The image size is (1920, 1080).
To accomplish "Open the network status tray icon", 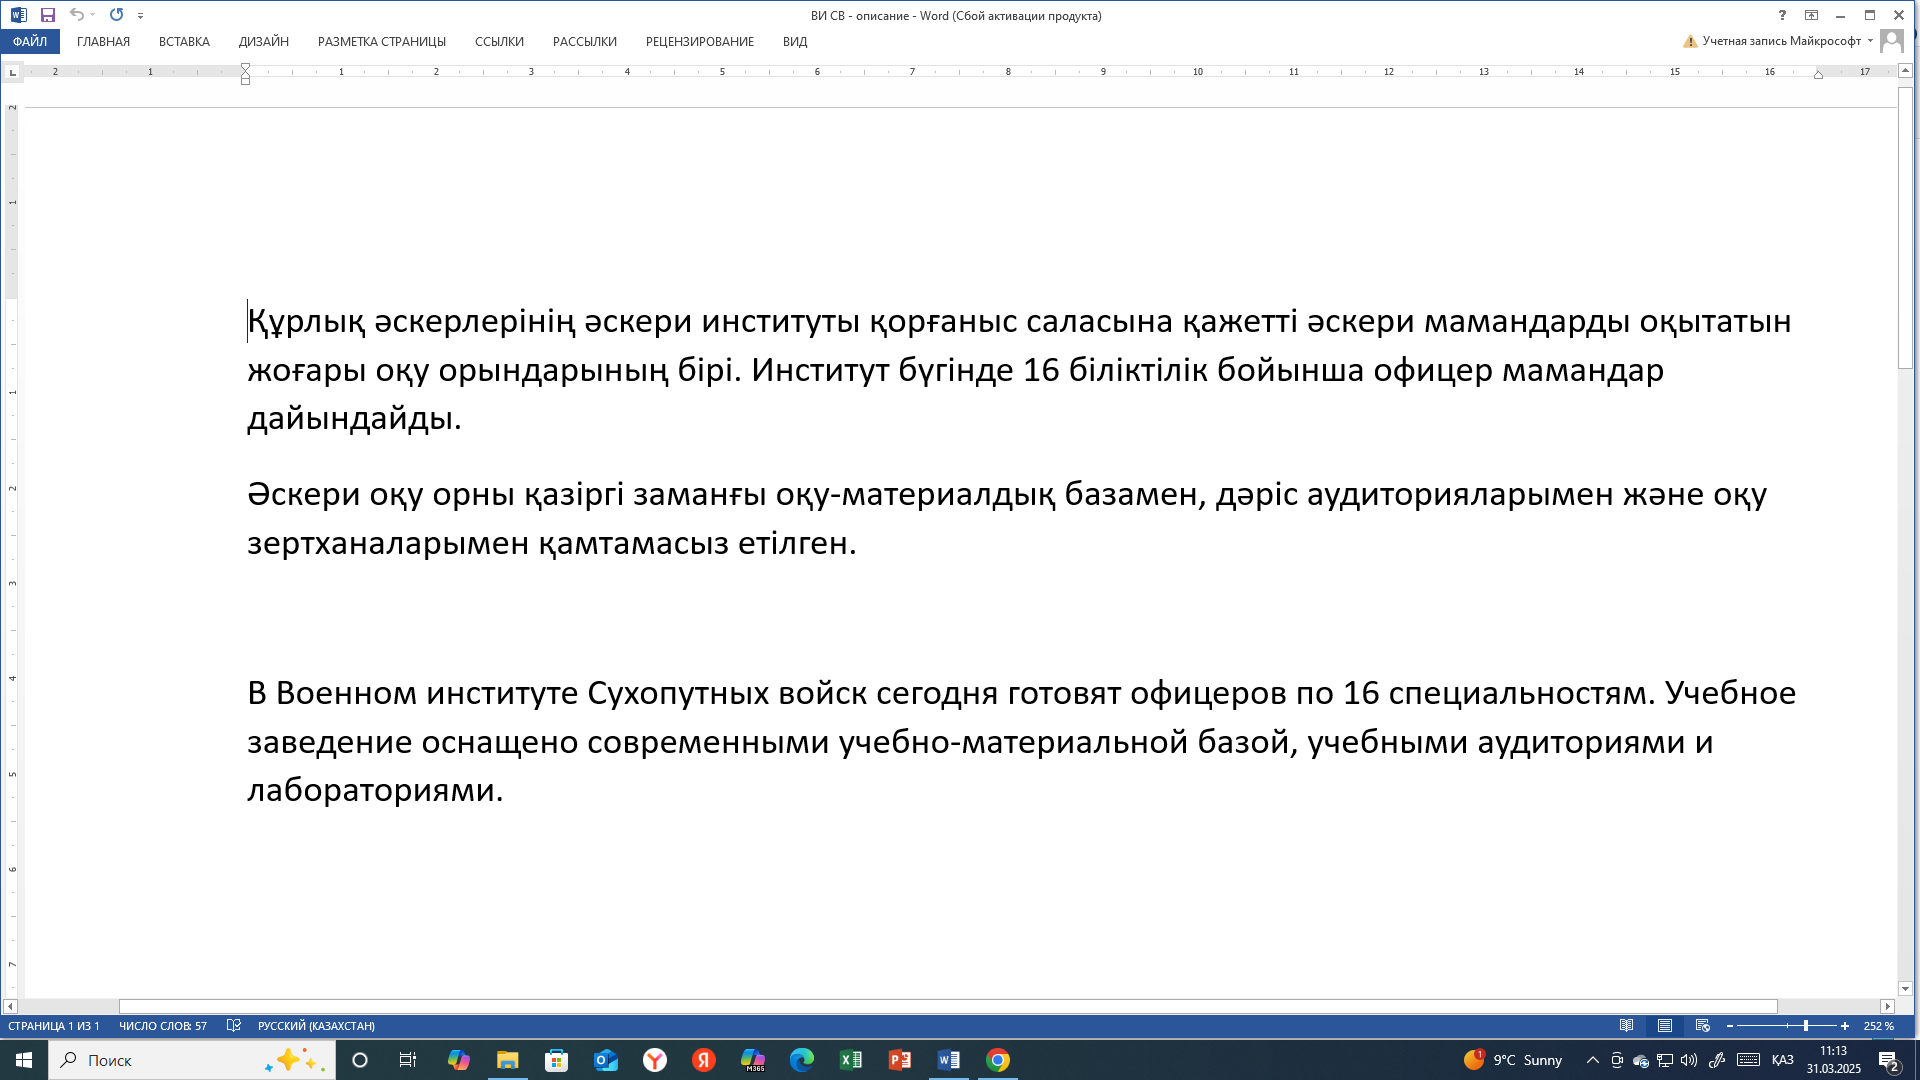I will click(1665, 1060).
